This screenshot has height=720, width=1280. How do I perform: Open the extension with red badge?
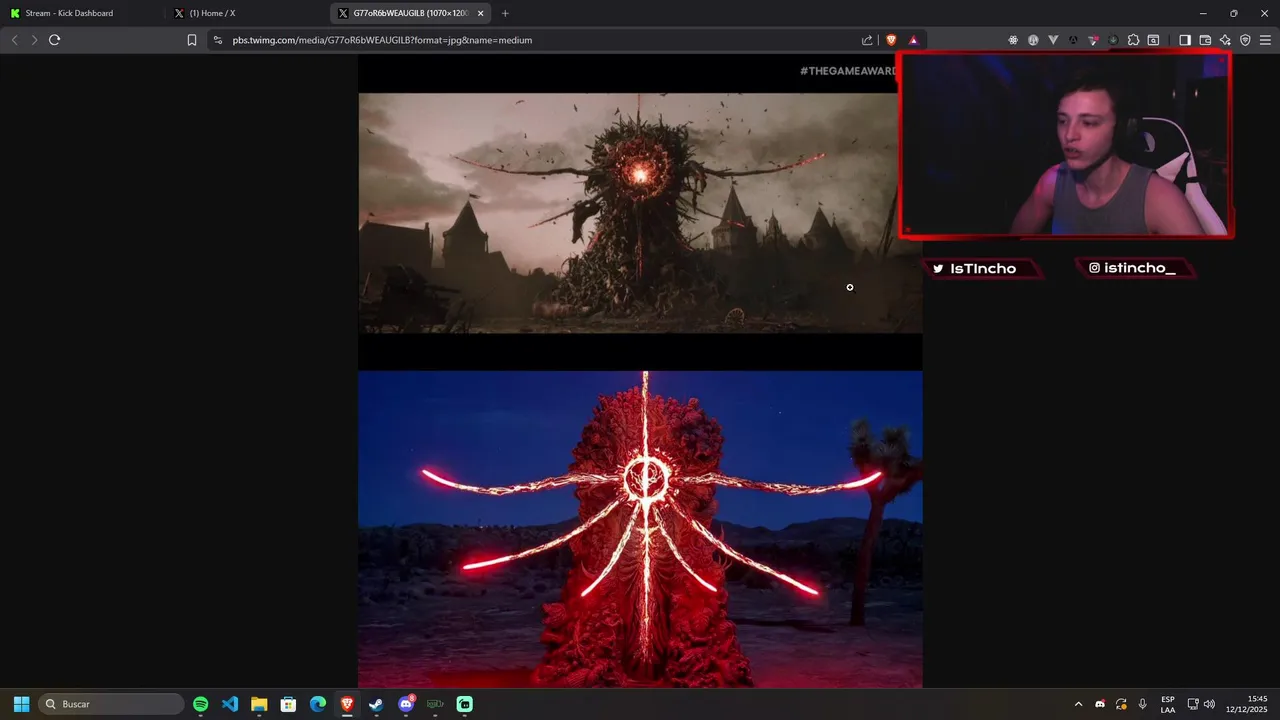[1093, 40]
